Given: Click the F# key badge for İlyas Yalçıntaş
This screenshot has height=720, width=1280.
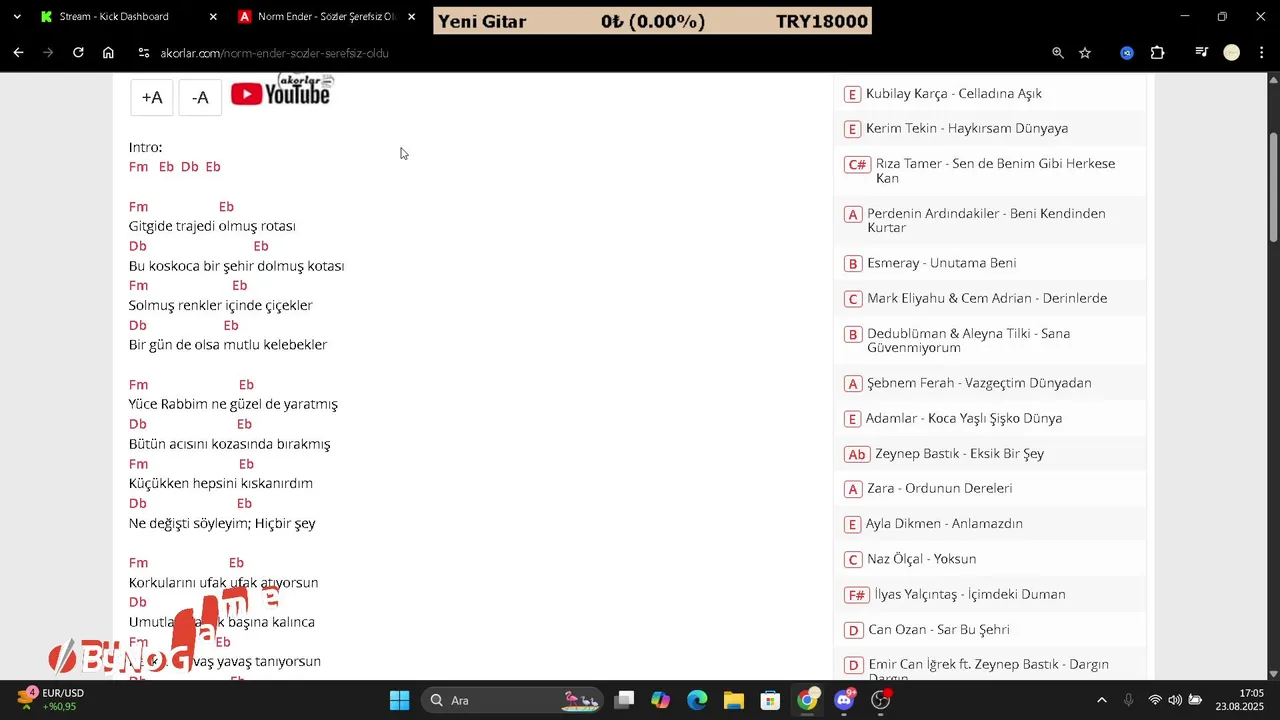Looking at the screenshot, I should tap(857, 595).
